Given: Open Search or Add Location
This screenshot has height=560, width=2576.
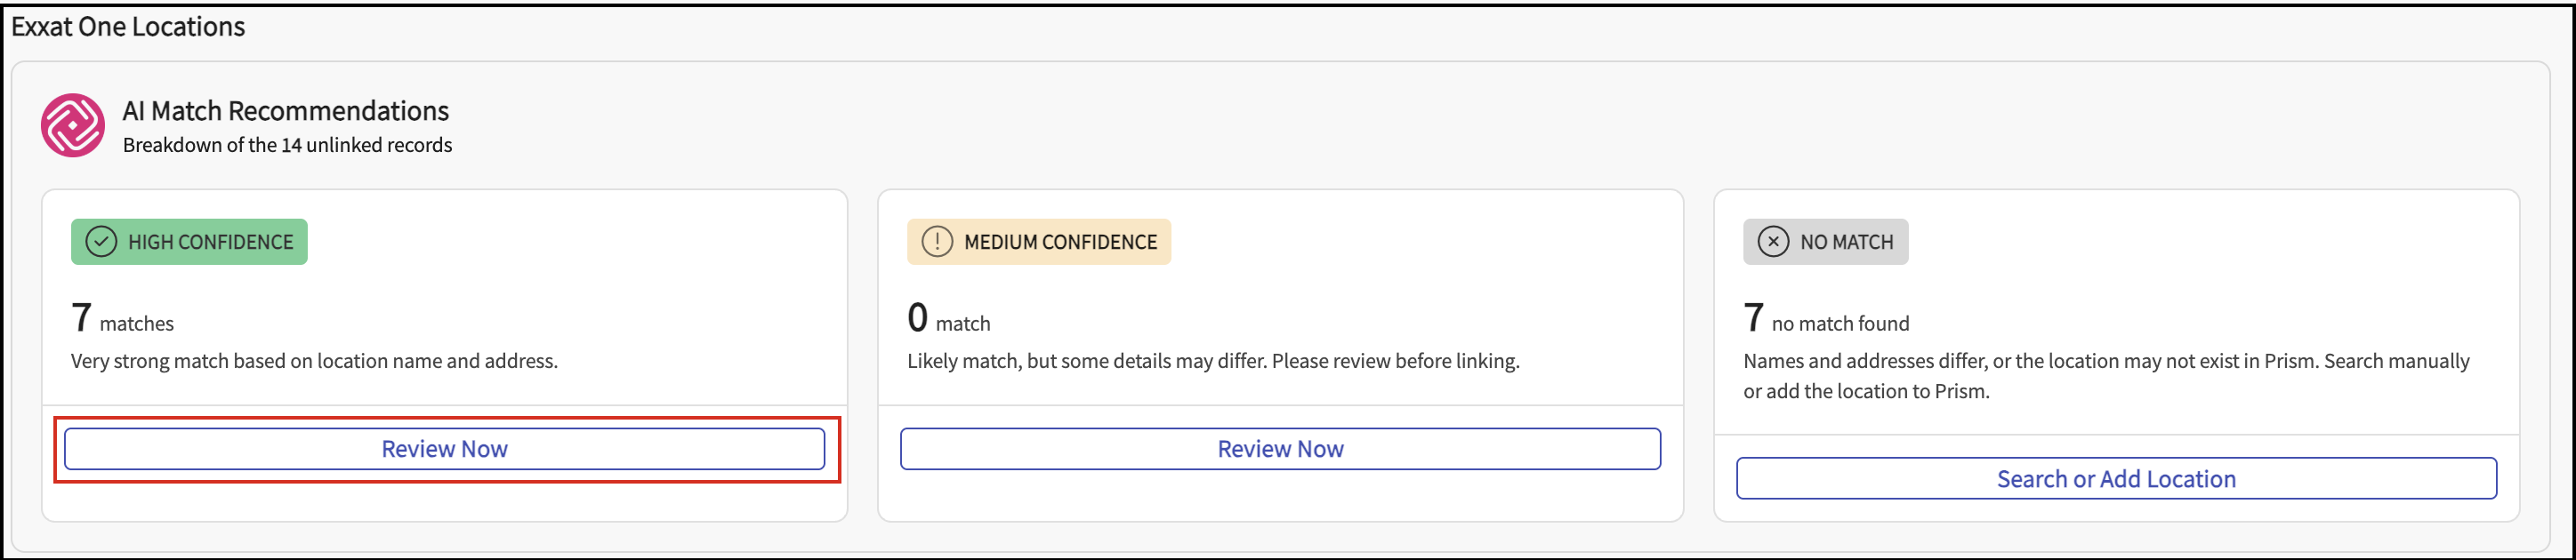Looking at the screenshot, I should pyautogui.click(x=2116, y=479).
